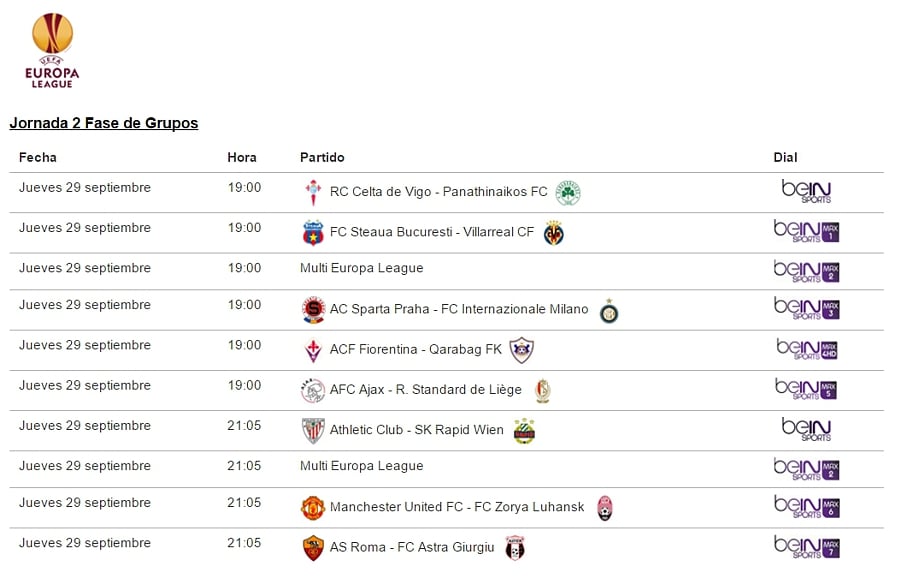The height and width of the screenshot is (585, 900).
Task: Click the UEFA Europa League logo
Action: coord(54,50)
